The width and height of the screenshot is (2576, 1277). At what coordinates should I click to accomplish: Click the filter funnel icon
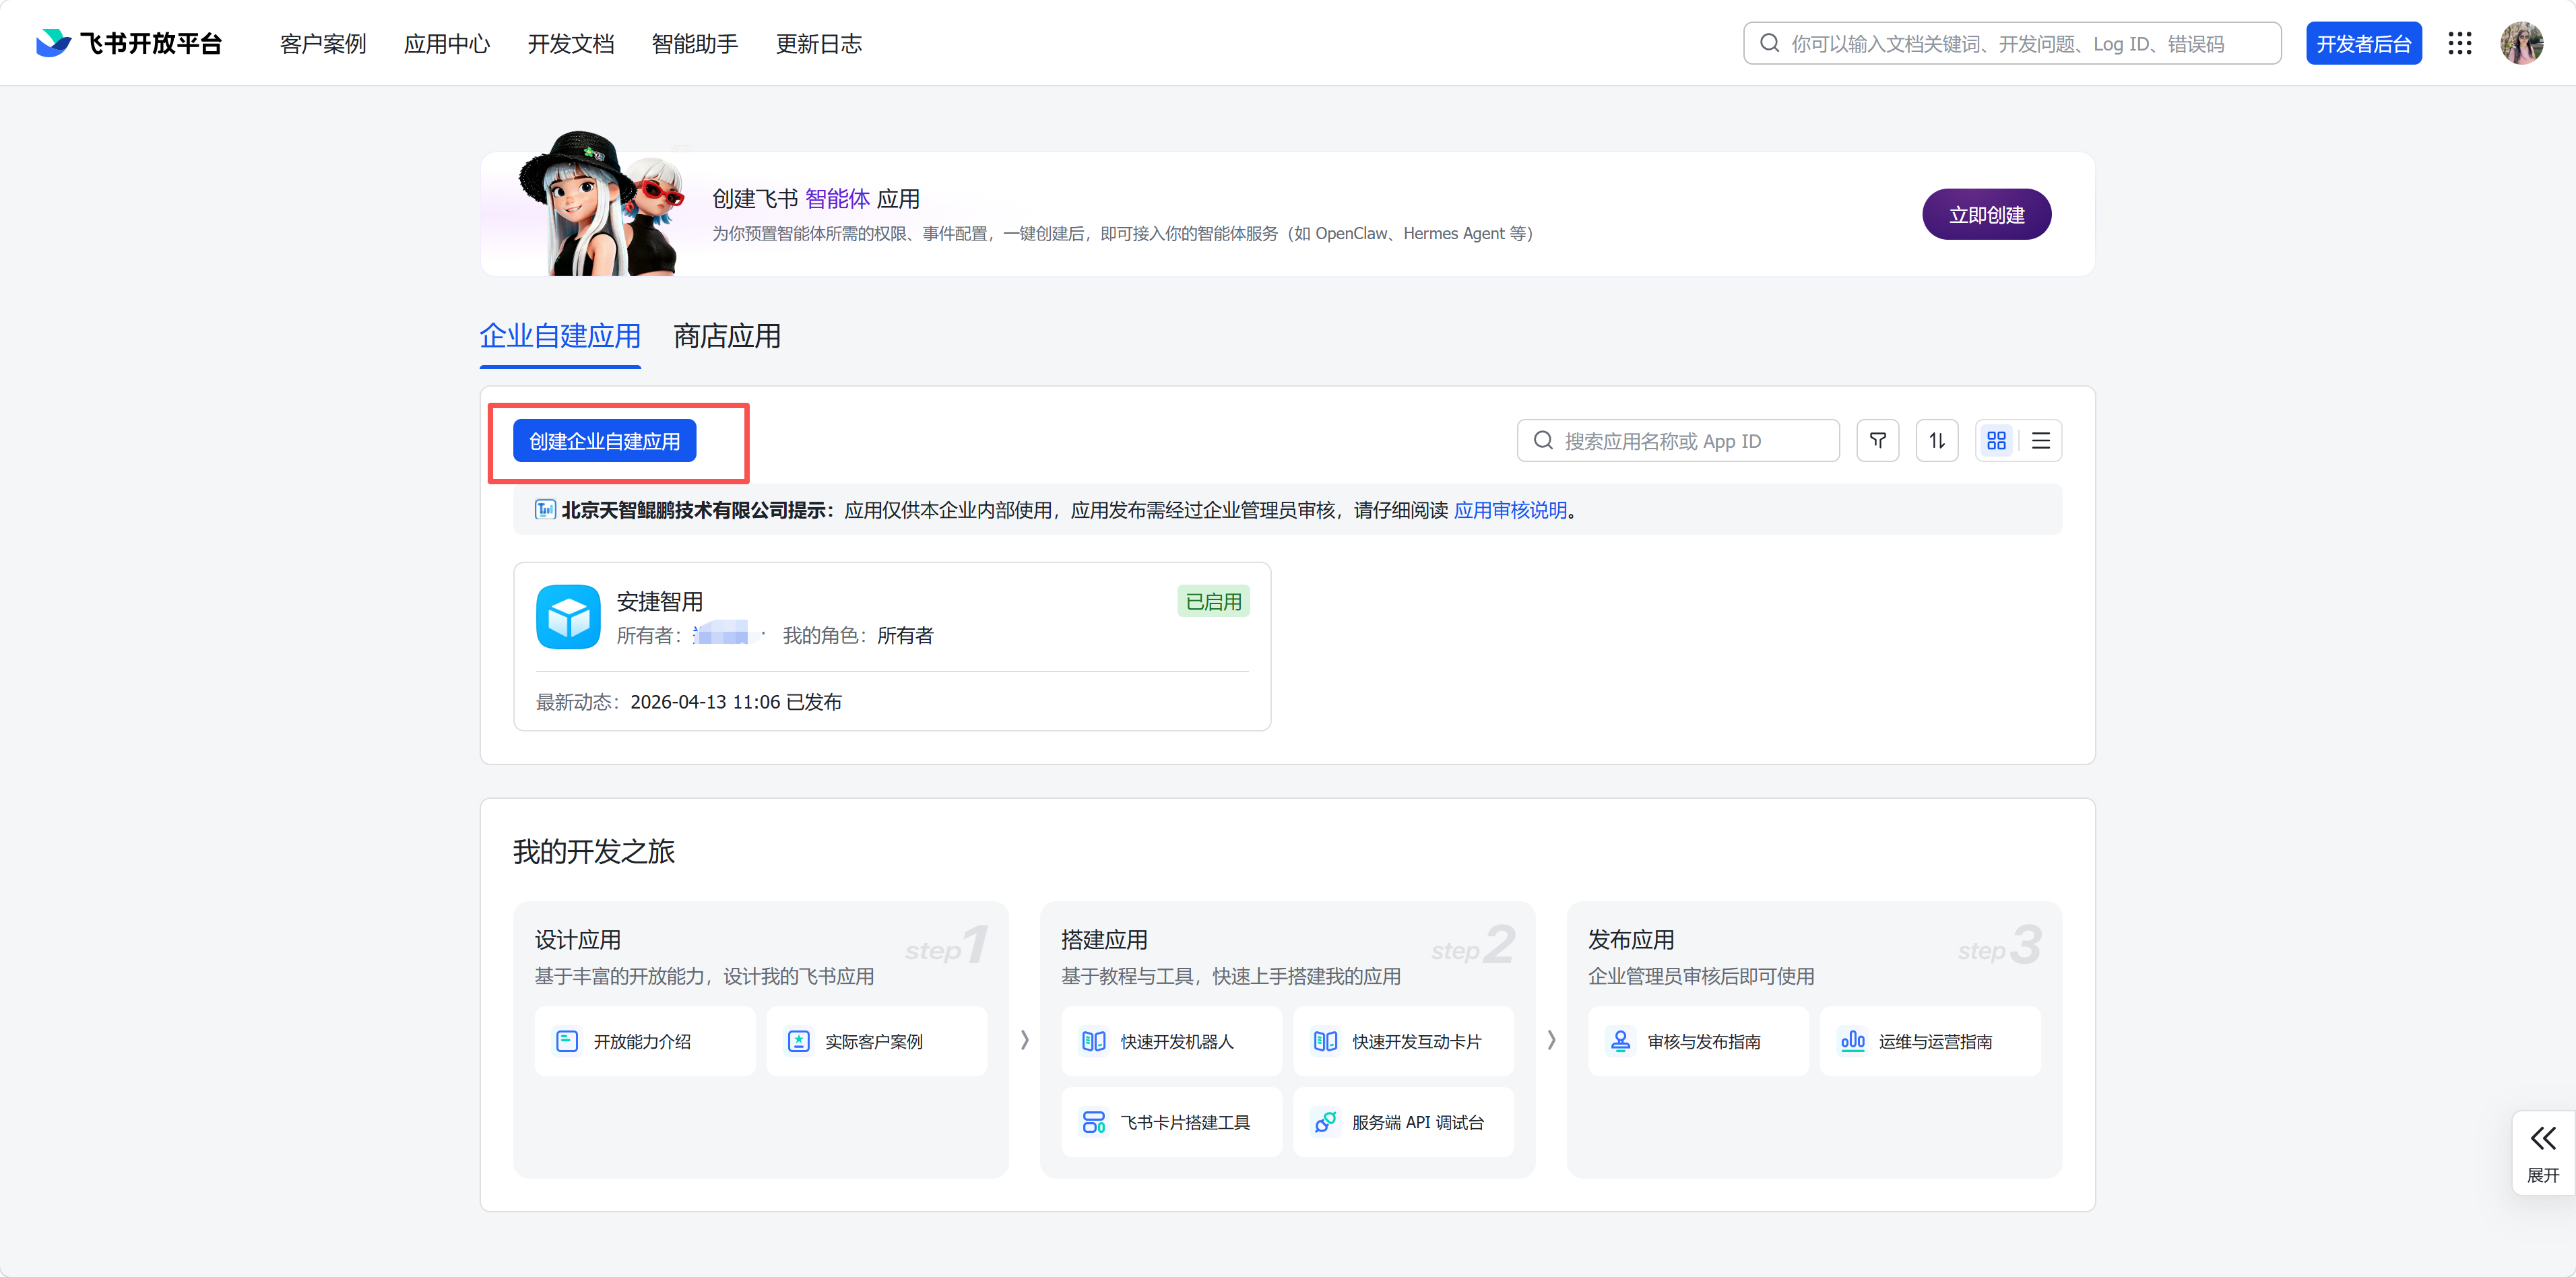point(1877,441)
